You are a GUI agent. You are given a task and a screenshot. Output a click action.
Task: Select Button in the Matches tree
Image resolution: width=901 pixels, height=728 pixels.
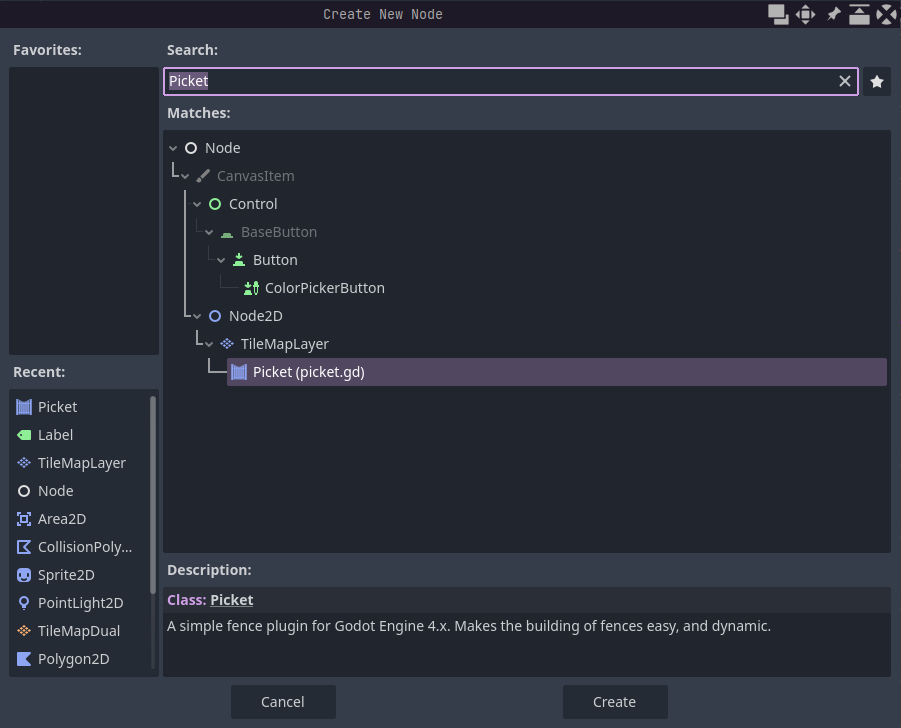[275, 260]
